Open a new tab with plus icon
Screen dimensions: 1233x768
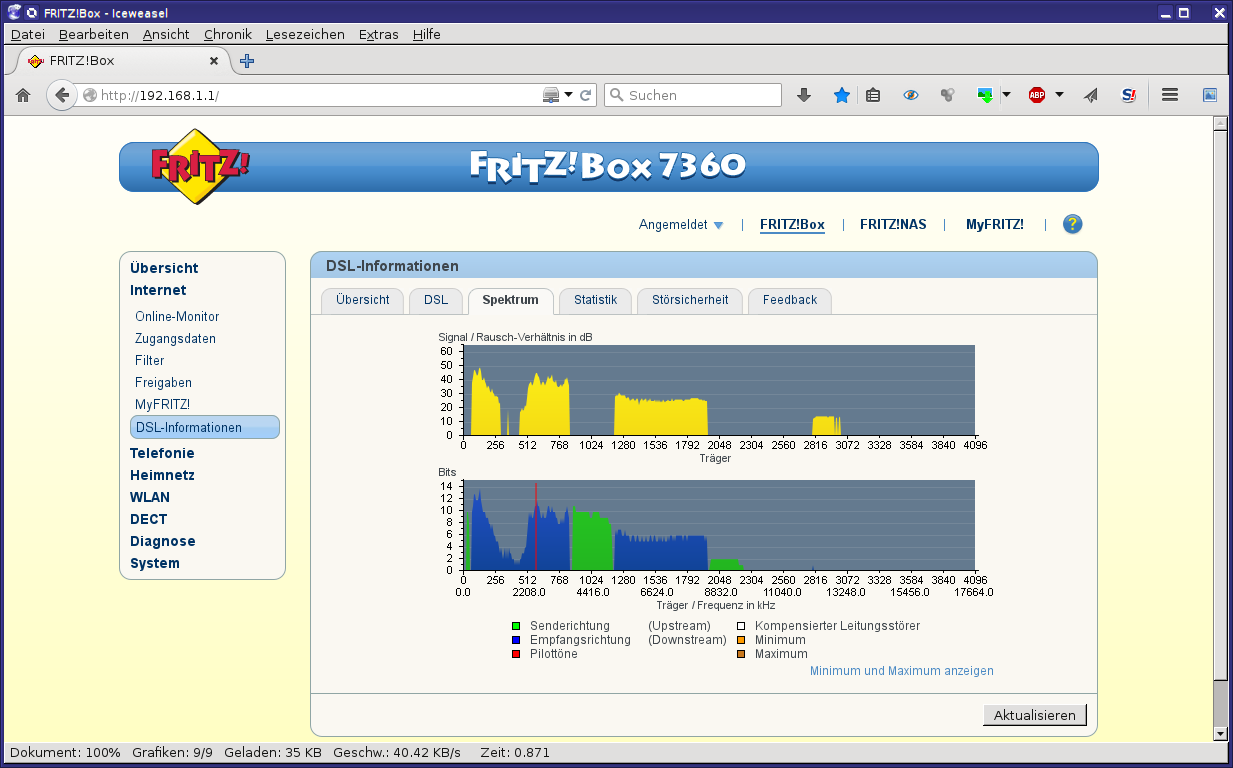tap(247, 61)
